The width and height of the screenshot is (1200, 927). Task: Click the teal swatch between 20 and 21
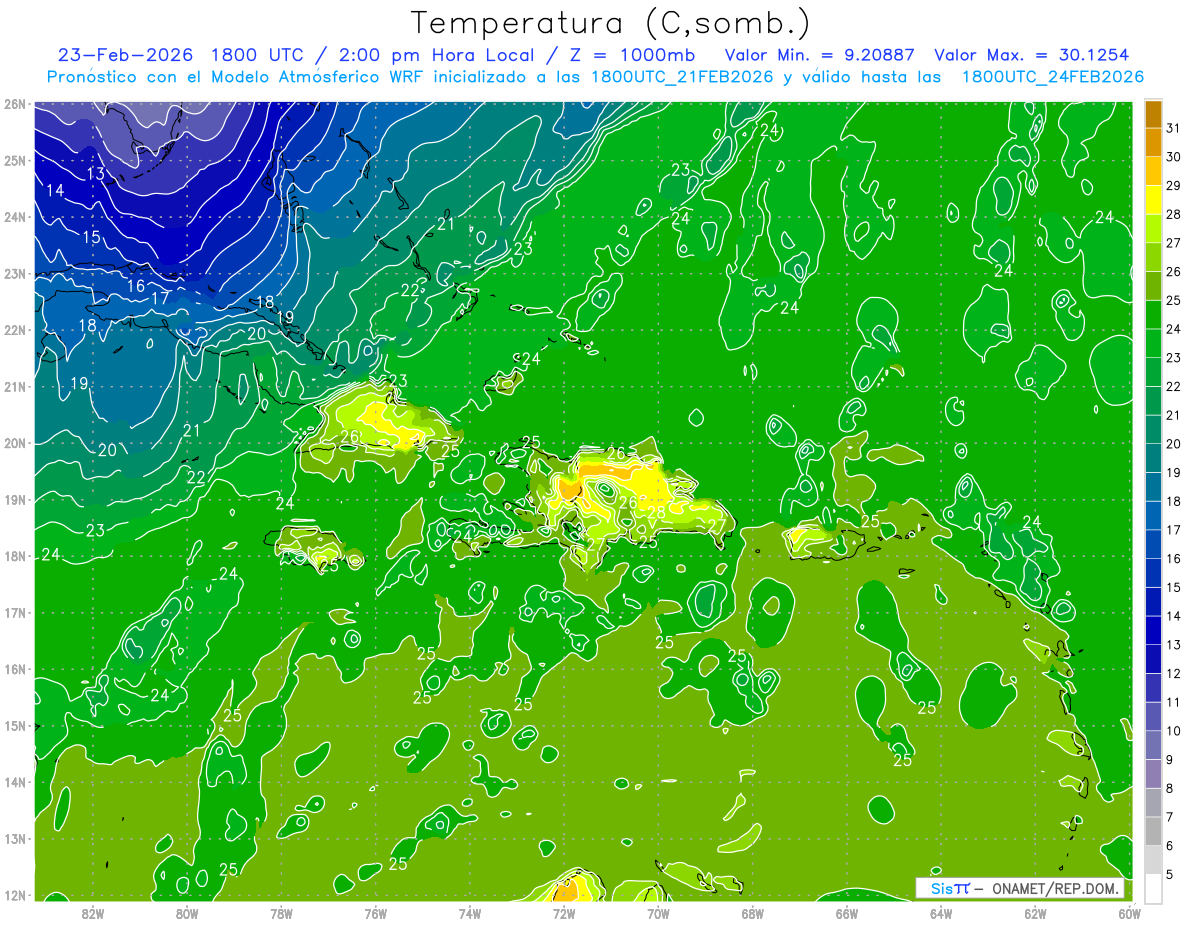pyautogui.click(x=1153, y=429)
